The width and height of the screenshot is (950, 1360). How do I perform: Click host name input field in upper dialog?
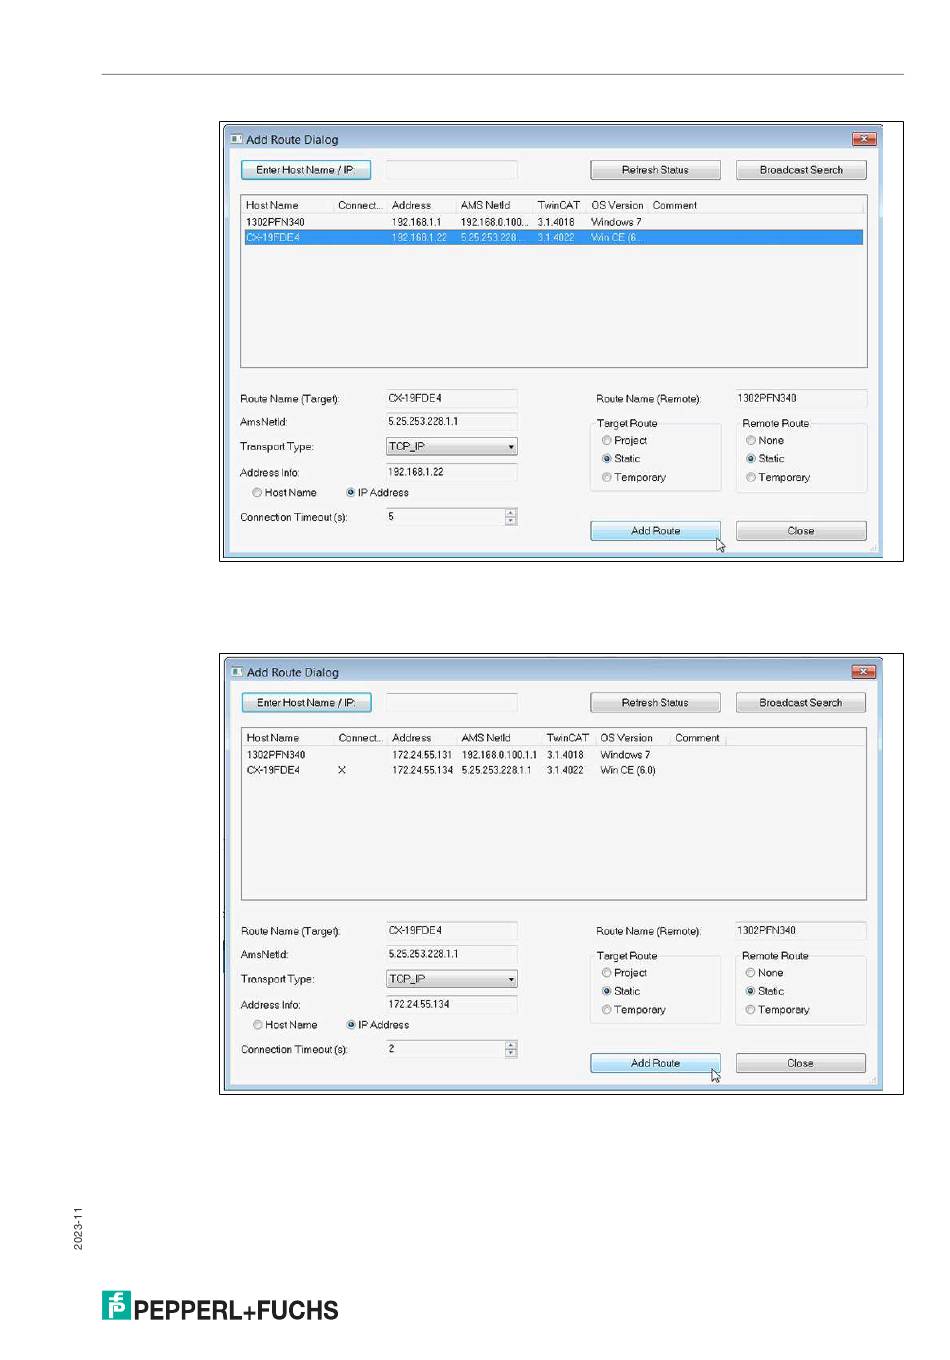coord(452,170)
